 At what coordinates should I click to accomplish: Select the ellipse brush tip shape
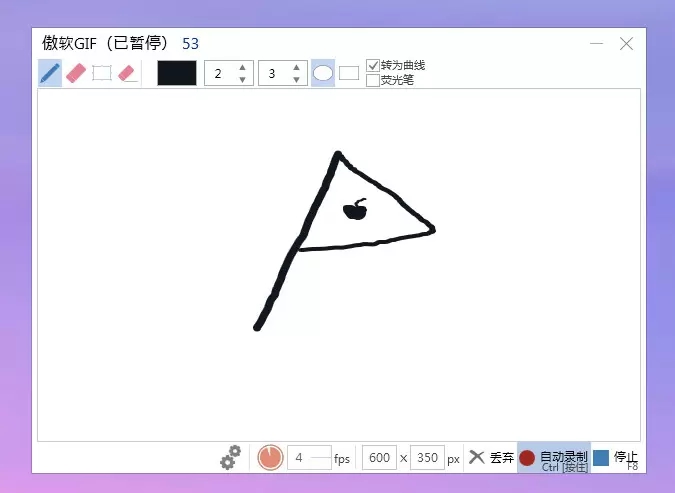coord(323,73)
